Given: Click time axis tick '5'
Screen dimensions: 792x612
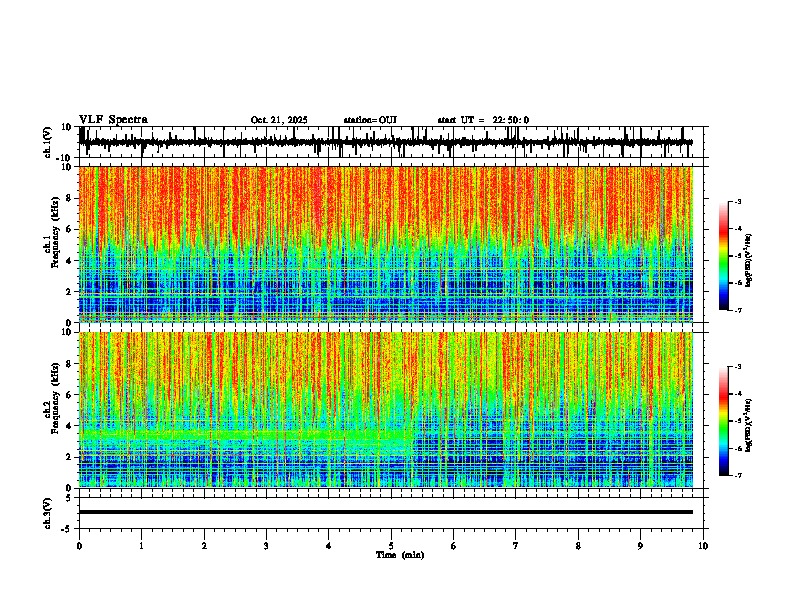Looking at the screenshot, I should pyautogui.click(x=391, y=546).
